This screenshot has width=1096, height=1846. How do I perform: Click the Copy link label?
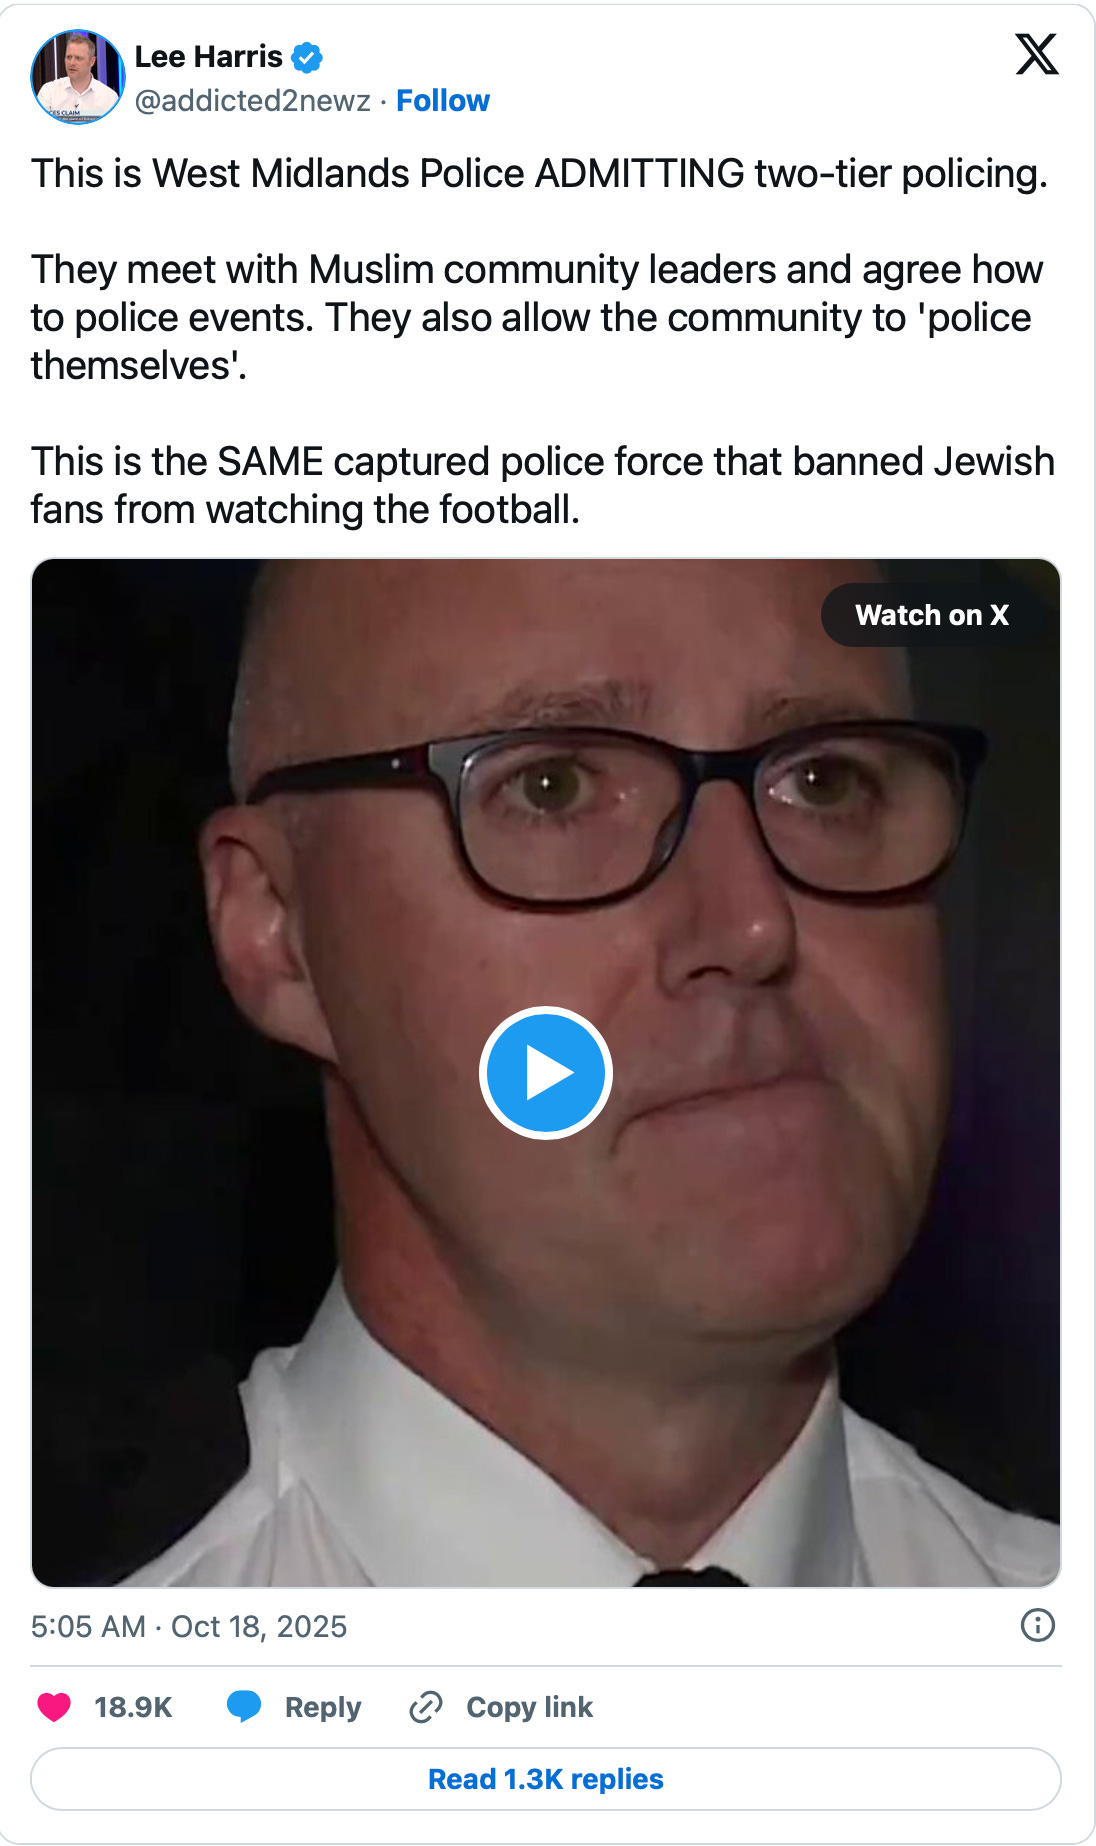click(x=530, y=1707)
